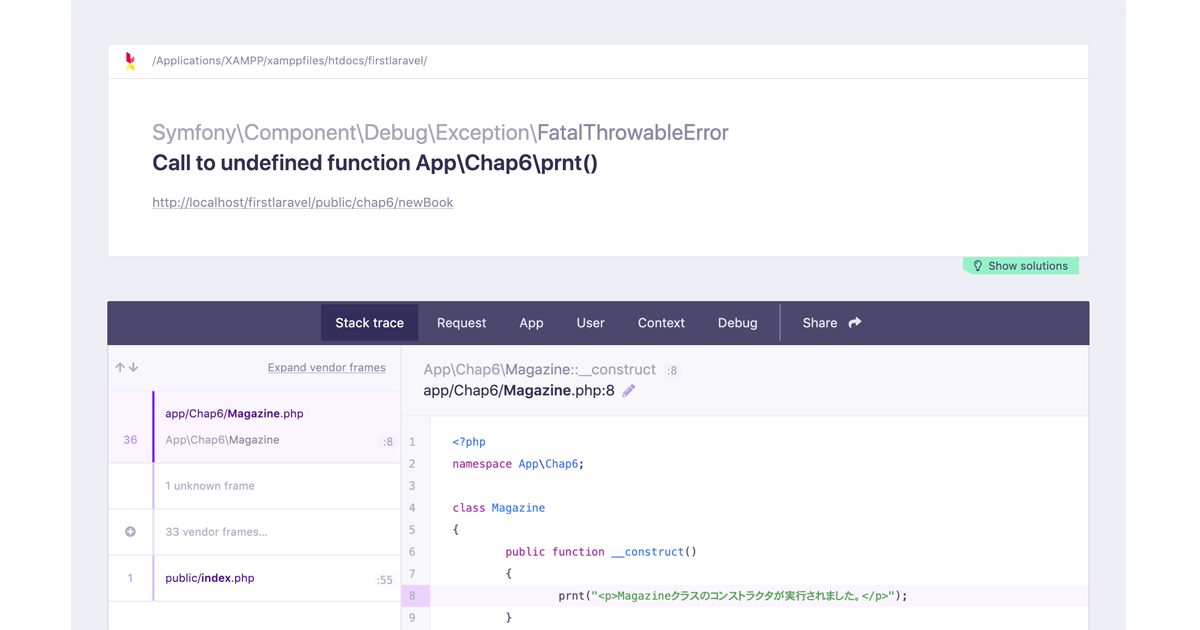Open the User tab
This screenshot has width=1200, height=630.
pyautogui.click(x=590, y=323)
